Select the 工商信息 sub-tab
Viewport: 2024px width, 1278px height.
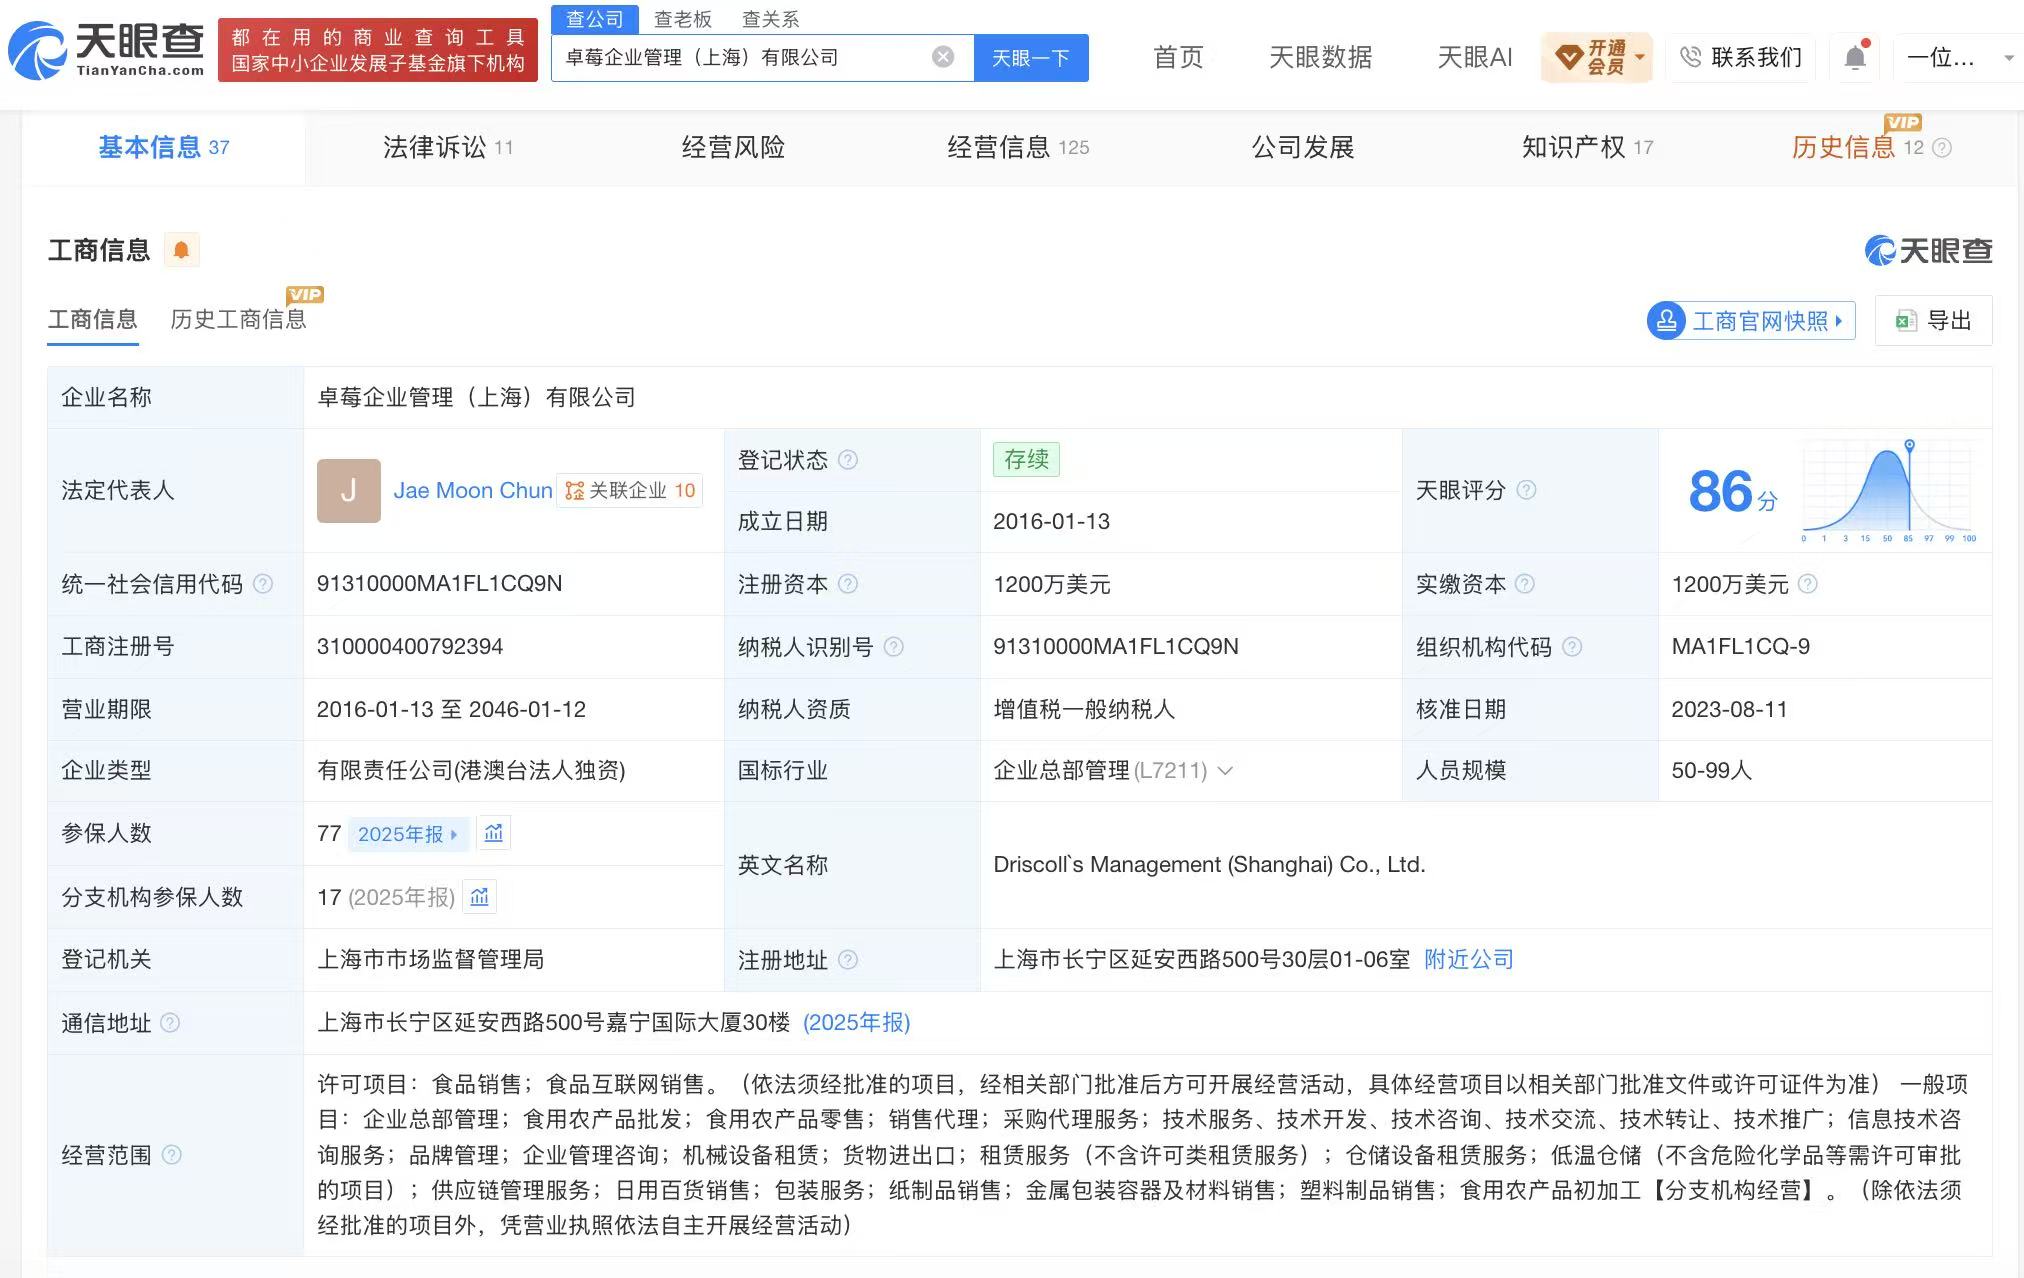pyautogui.click(x=92, y=320)
